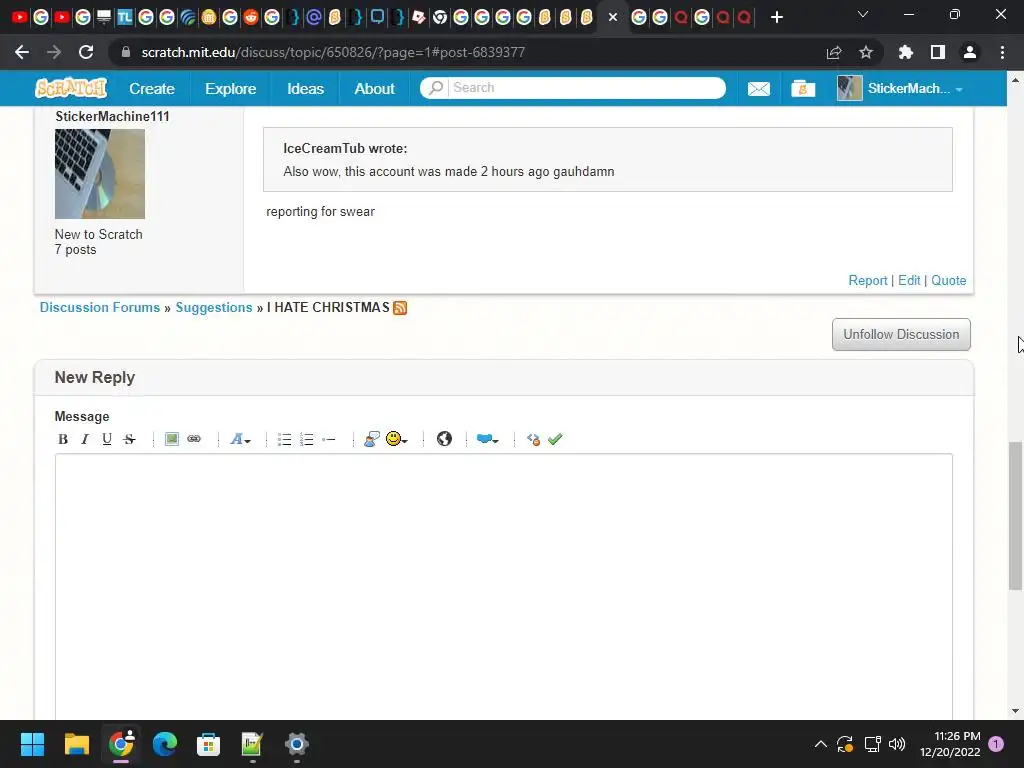
Task: Open Settings gear on taskbar
Action: [x=296, y=744]
